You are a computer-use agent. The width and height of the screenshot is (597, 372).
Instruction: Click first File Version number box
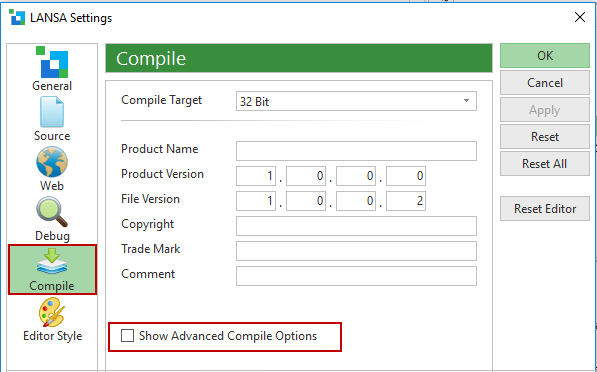point(256,201)
